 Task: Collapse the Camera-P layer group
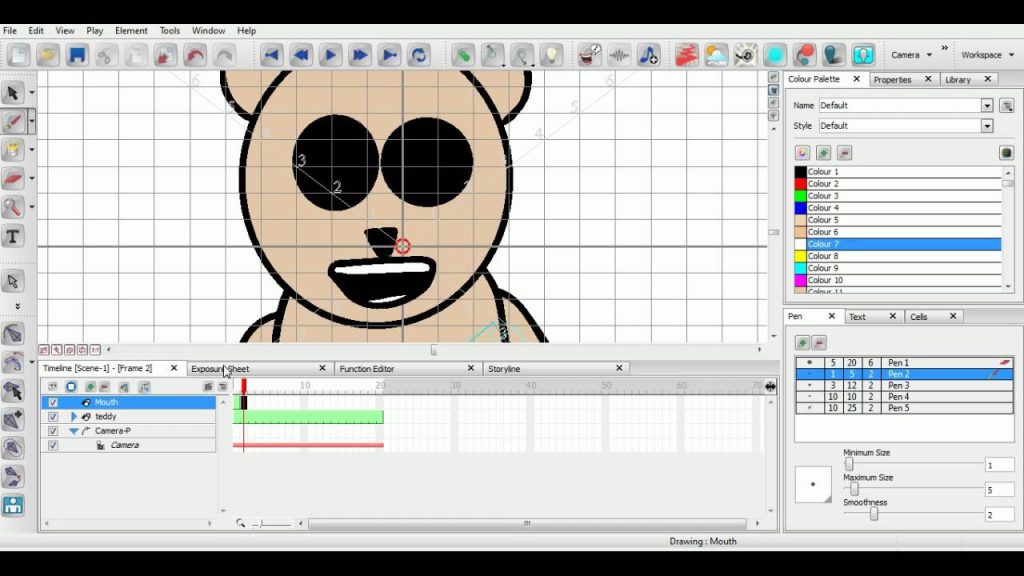[74, 431]
